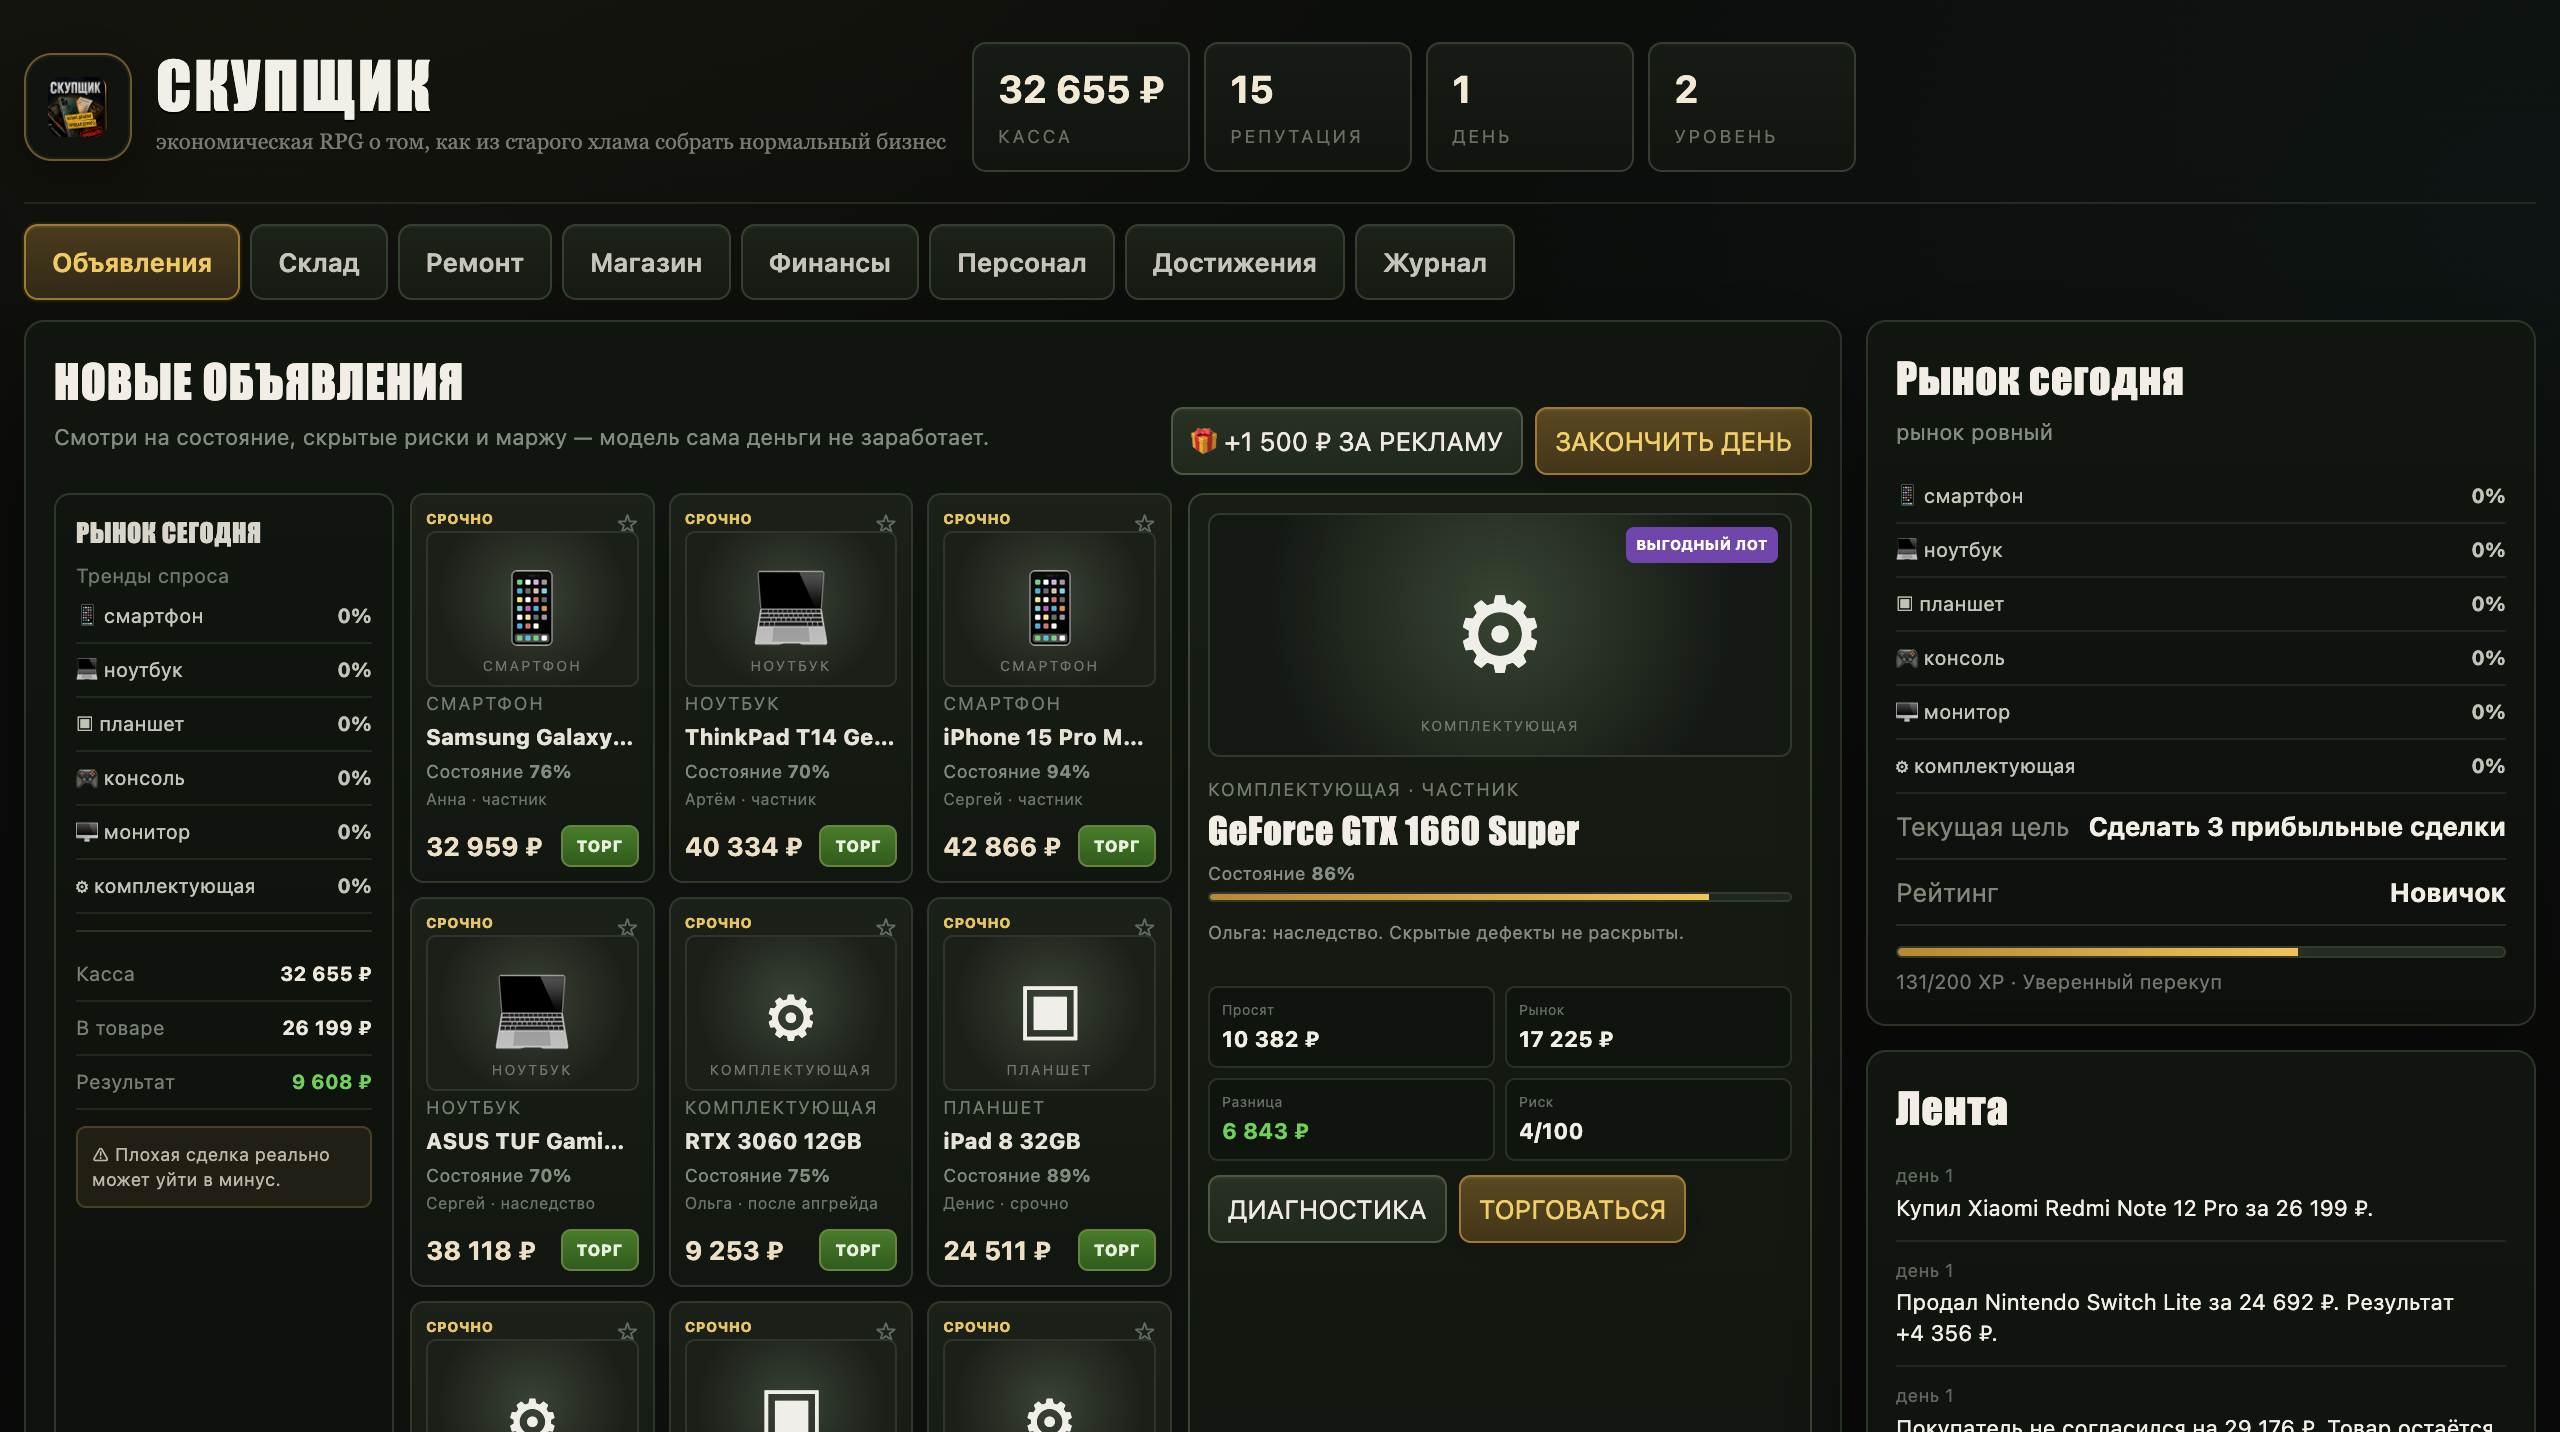Click Торг on RTX 3060 12GB card
2560x1432 pixels.
[x=858, y=1250]
